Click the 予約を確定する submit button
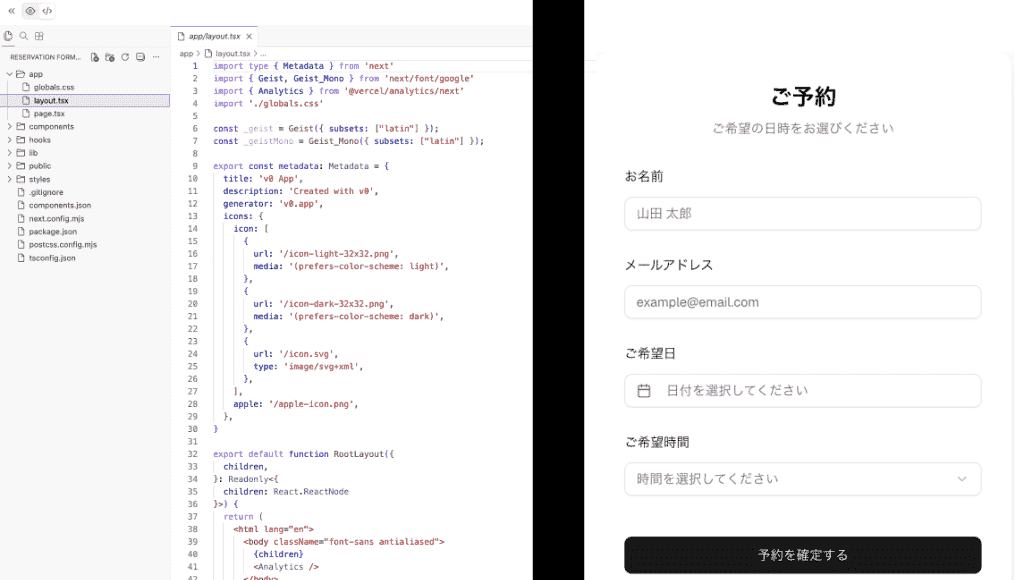 [x=803, y=555]
